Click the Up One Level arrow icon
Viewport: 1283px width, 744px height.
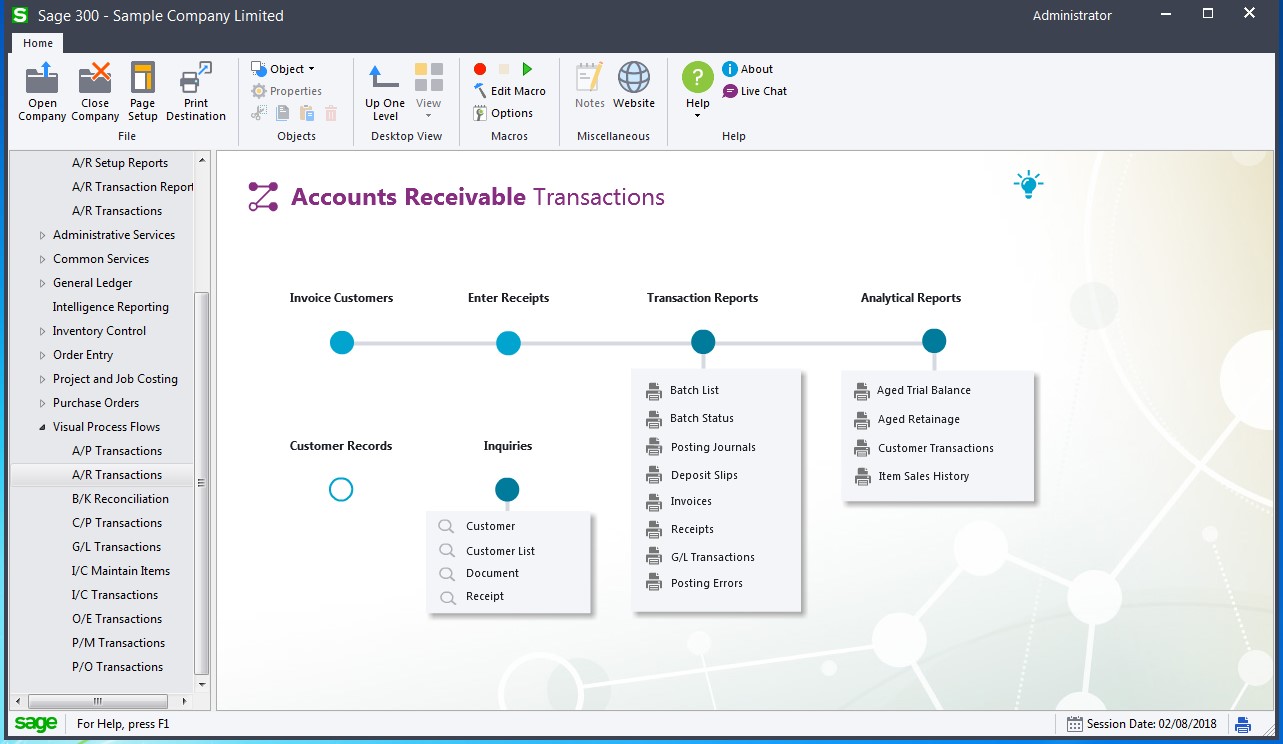coord(385,79)
